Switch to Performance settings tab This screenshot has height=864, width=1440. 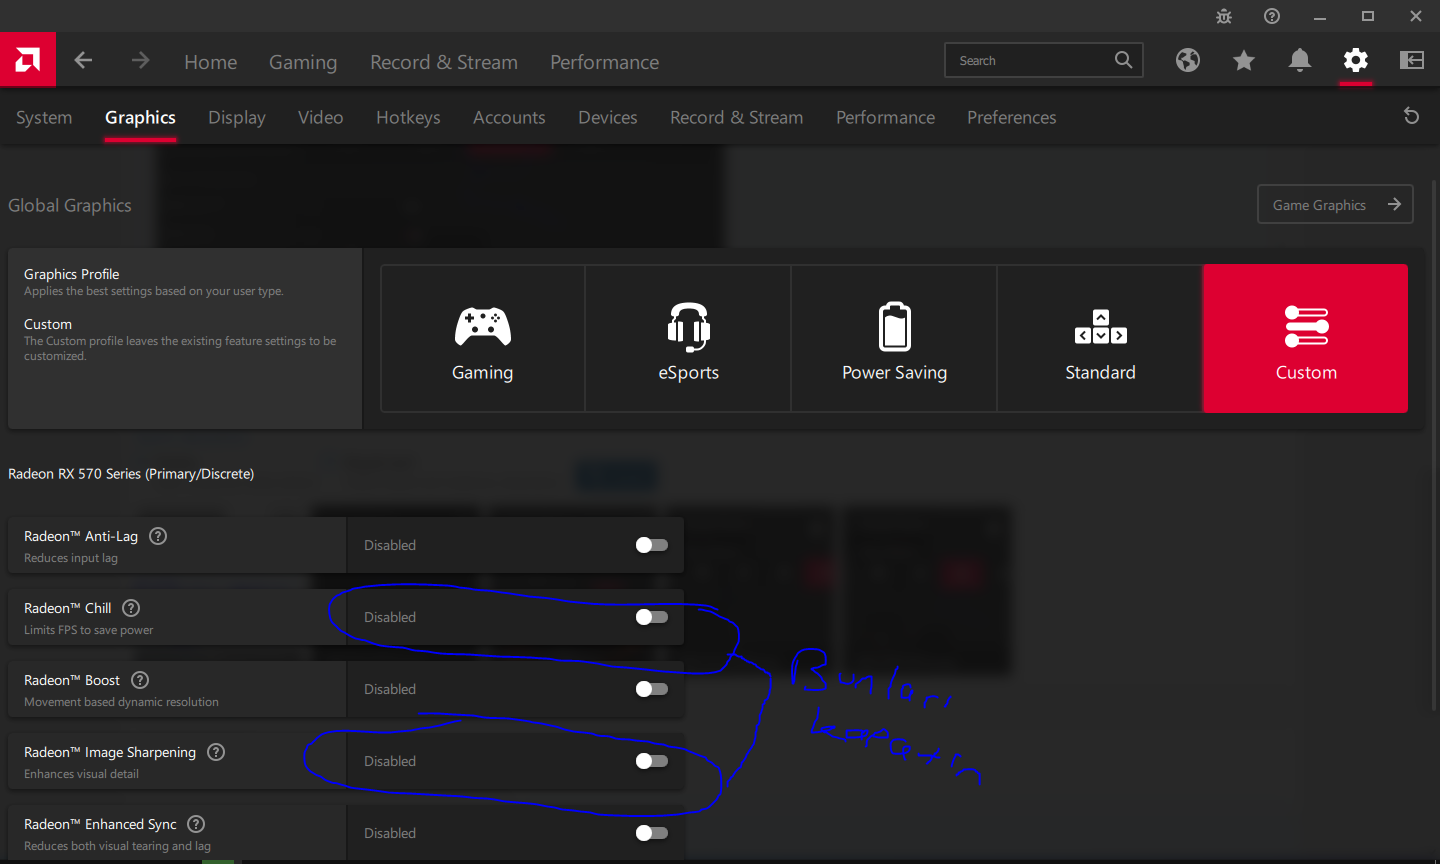(x=886, y=117)
